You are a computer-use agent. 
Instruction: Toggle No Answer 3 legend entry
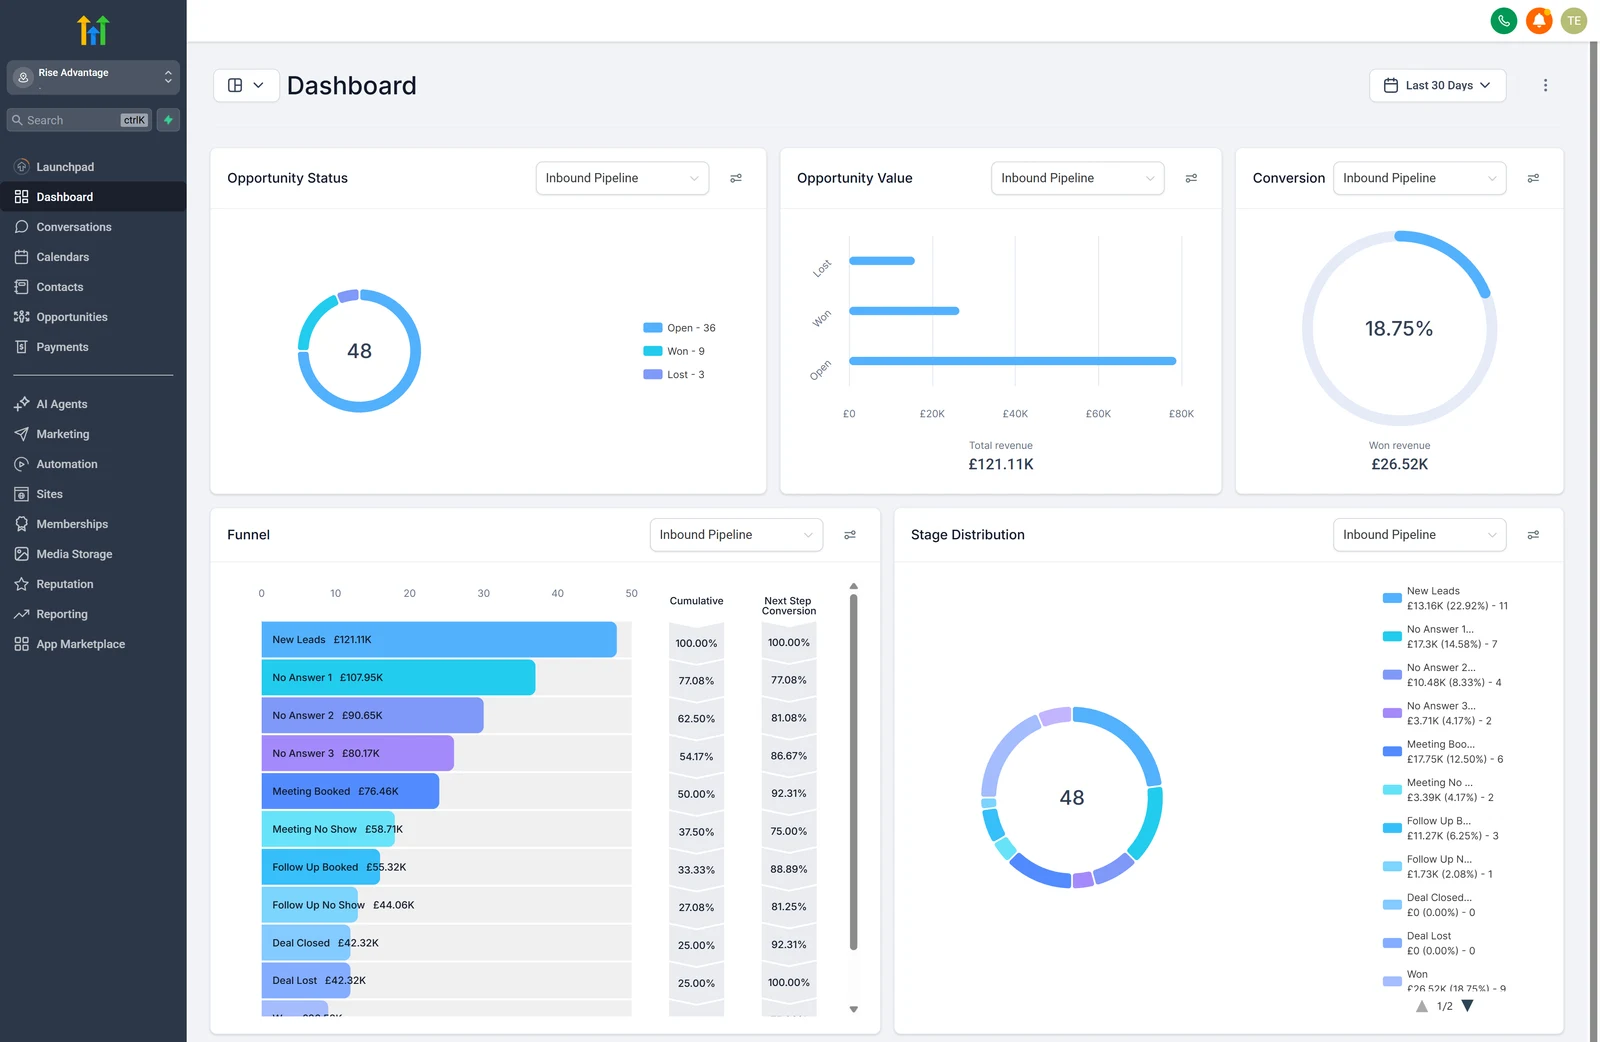(1437, 713)
